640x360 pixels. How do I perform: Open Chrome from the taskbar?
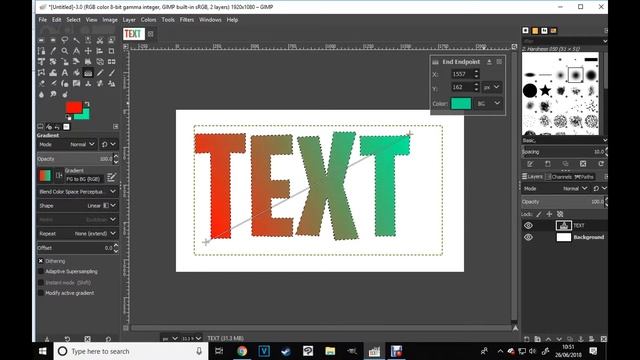click(242, 351)
